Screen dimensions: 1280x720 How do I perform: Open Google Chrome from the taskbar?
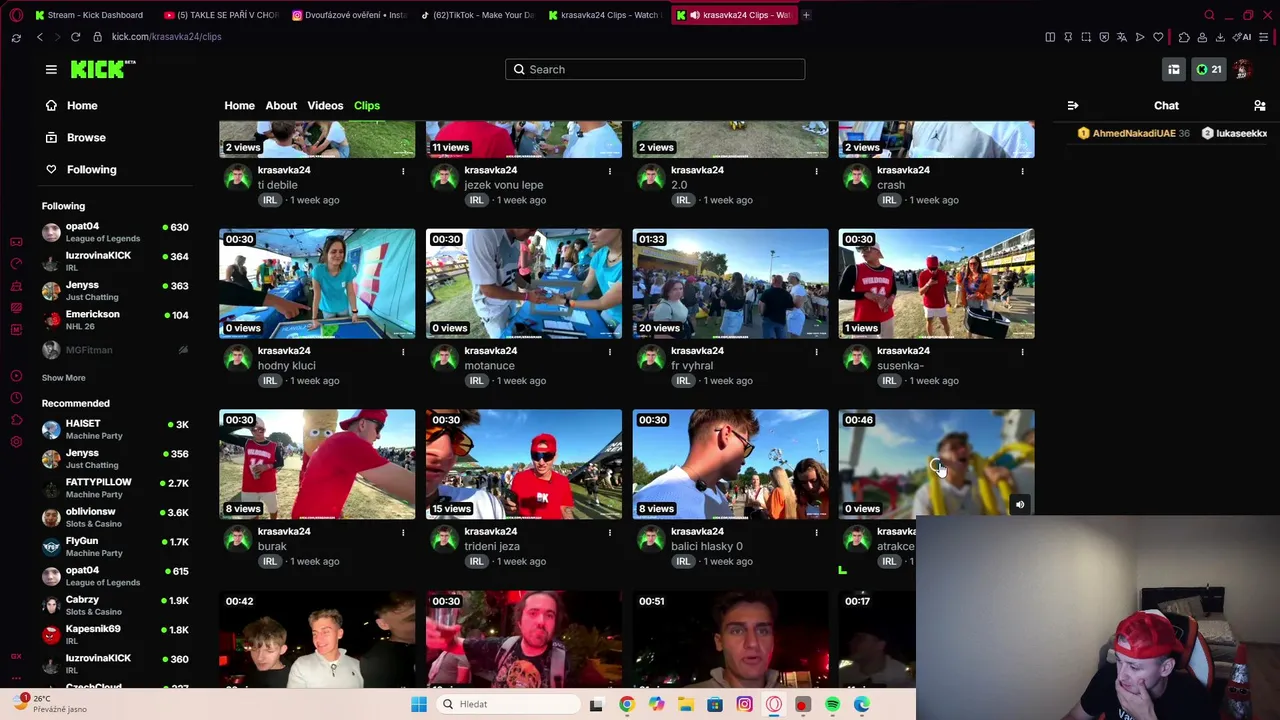(626, 704)
